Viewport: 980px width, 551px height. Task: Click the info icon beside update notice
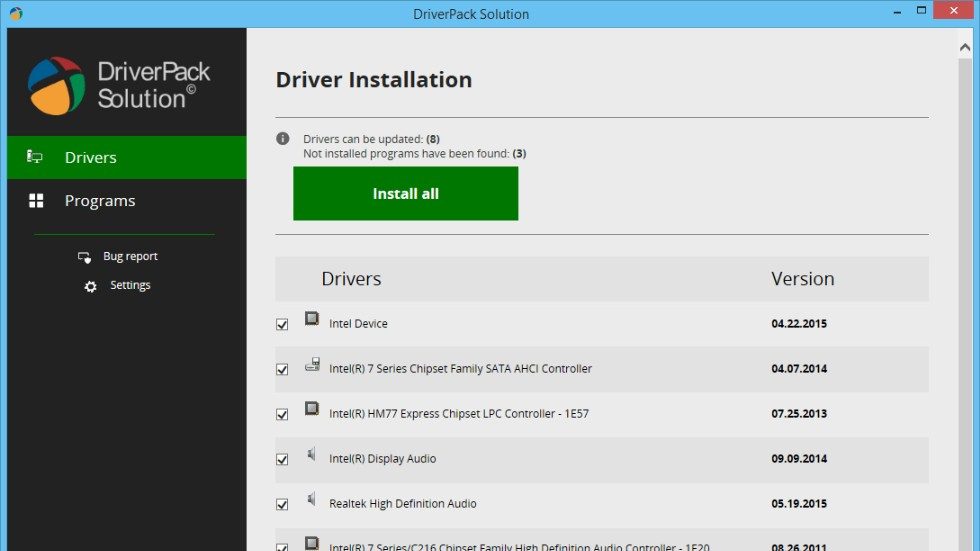(282, 139)
